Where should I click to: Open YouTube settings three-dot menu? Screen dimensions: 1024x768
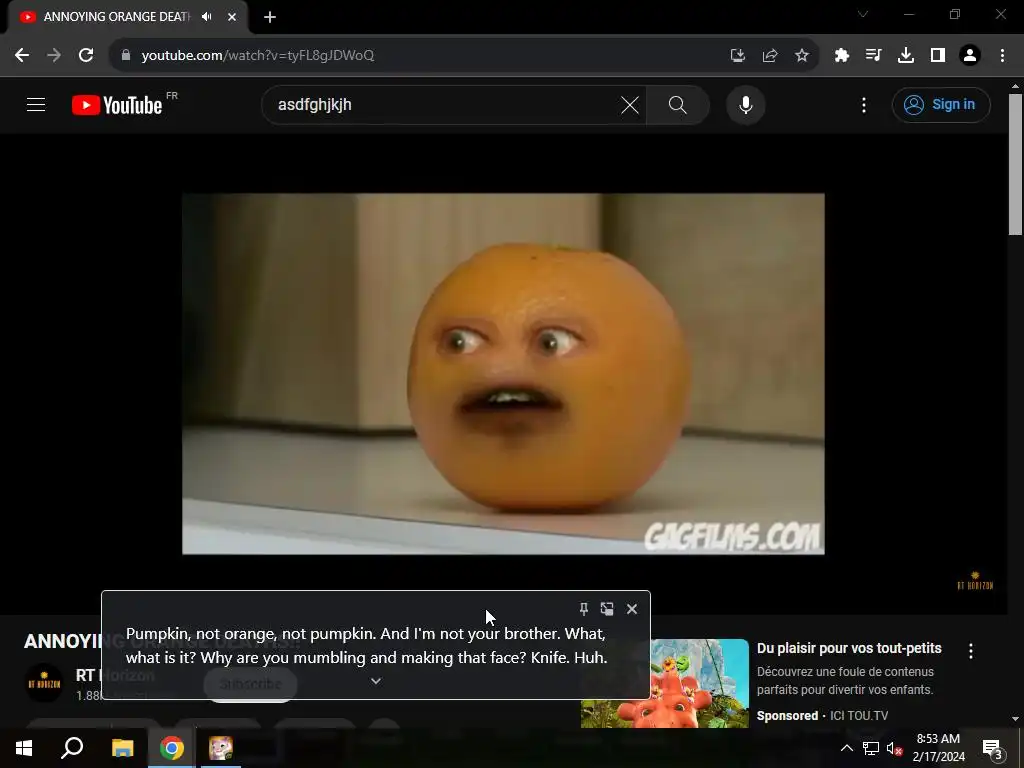[x=864, y=104]
